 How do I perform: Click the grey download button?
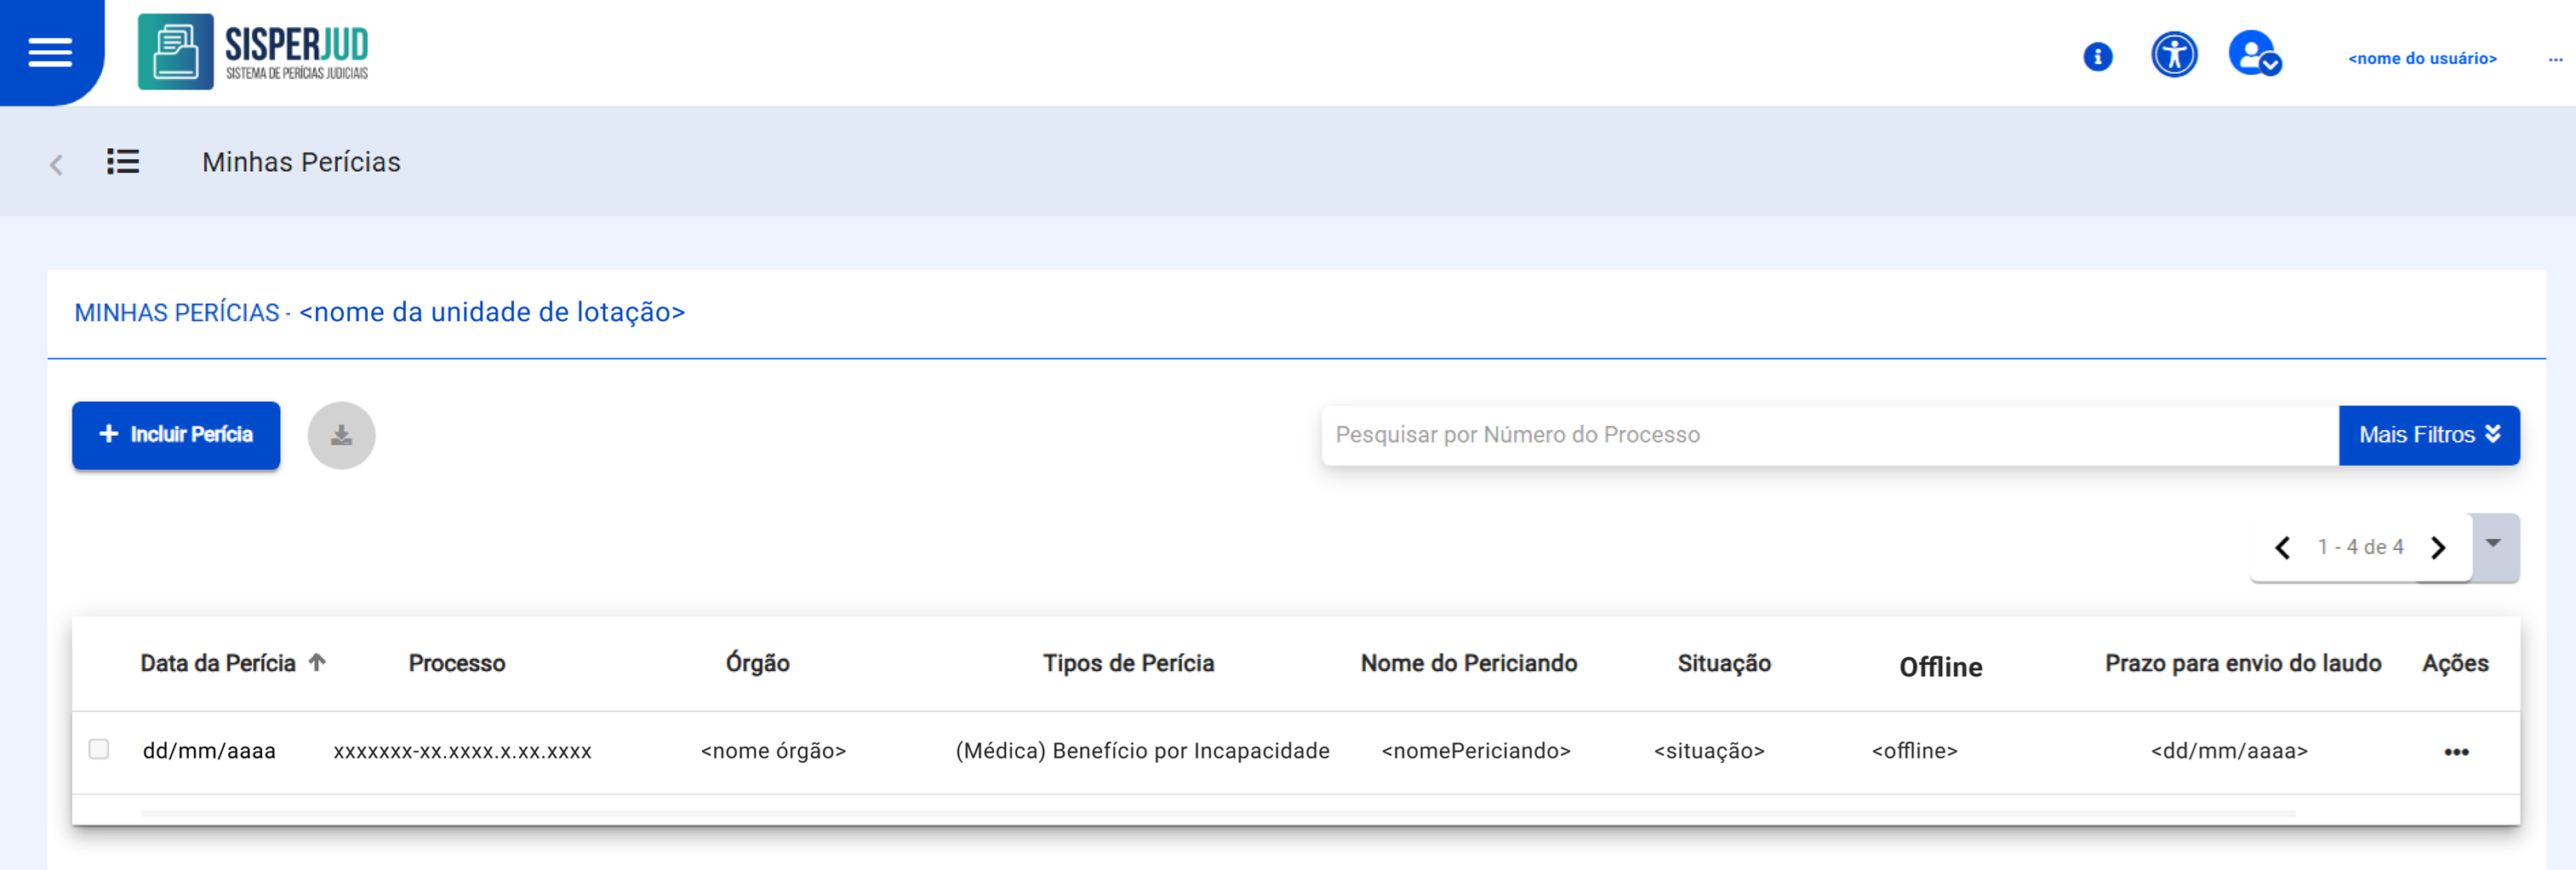[x=341, y=435]
